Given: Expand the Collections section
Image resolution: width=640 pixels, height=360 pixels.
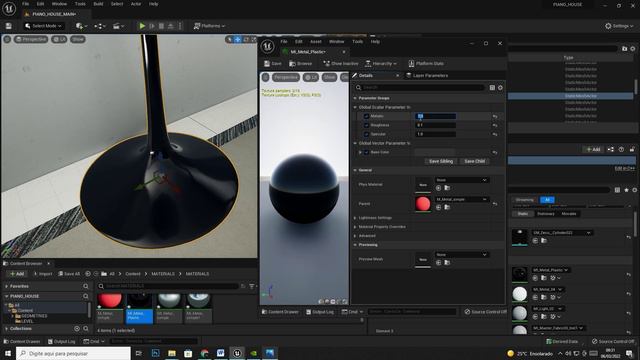Looking at the screenshot, I should 7,329.
